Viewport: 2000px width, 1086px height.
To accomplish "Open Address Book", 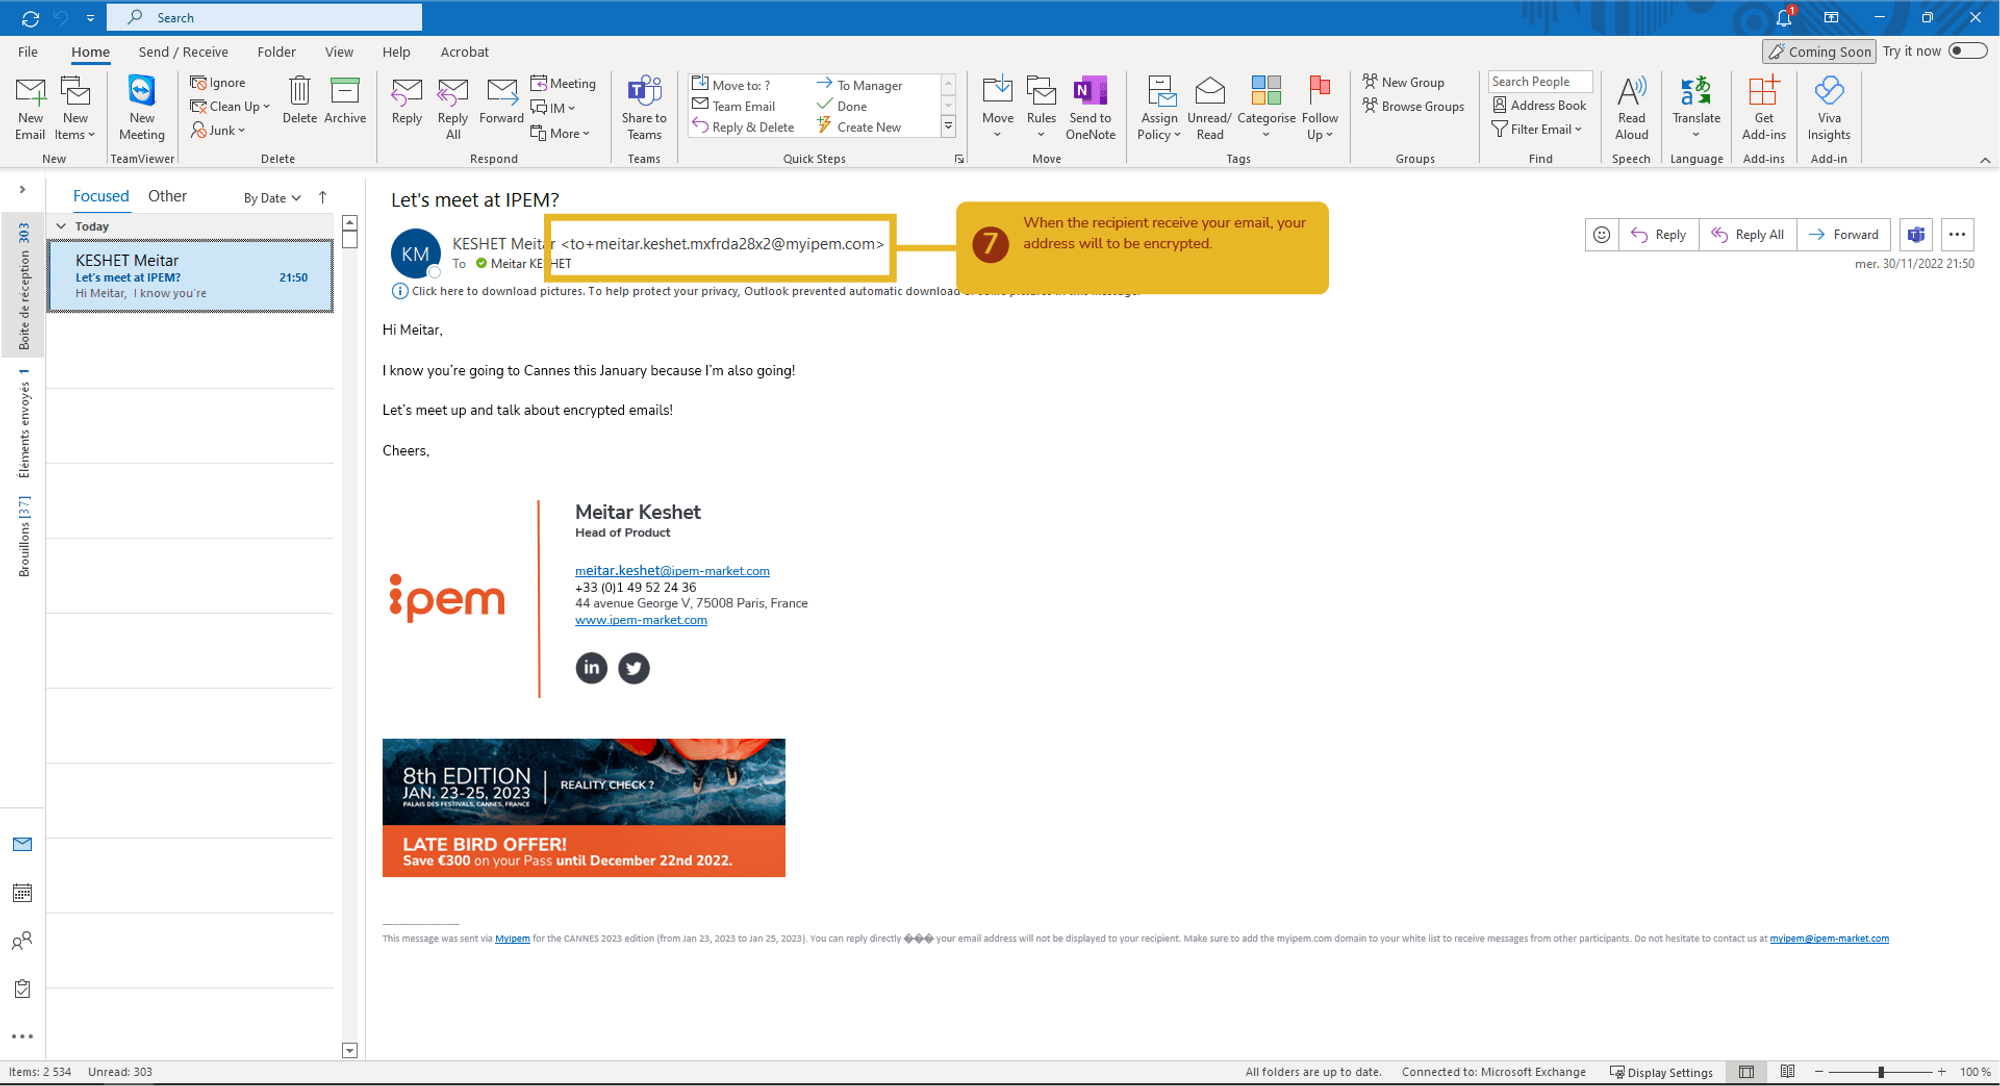I will point(1539,105).
